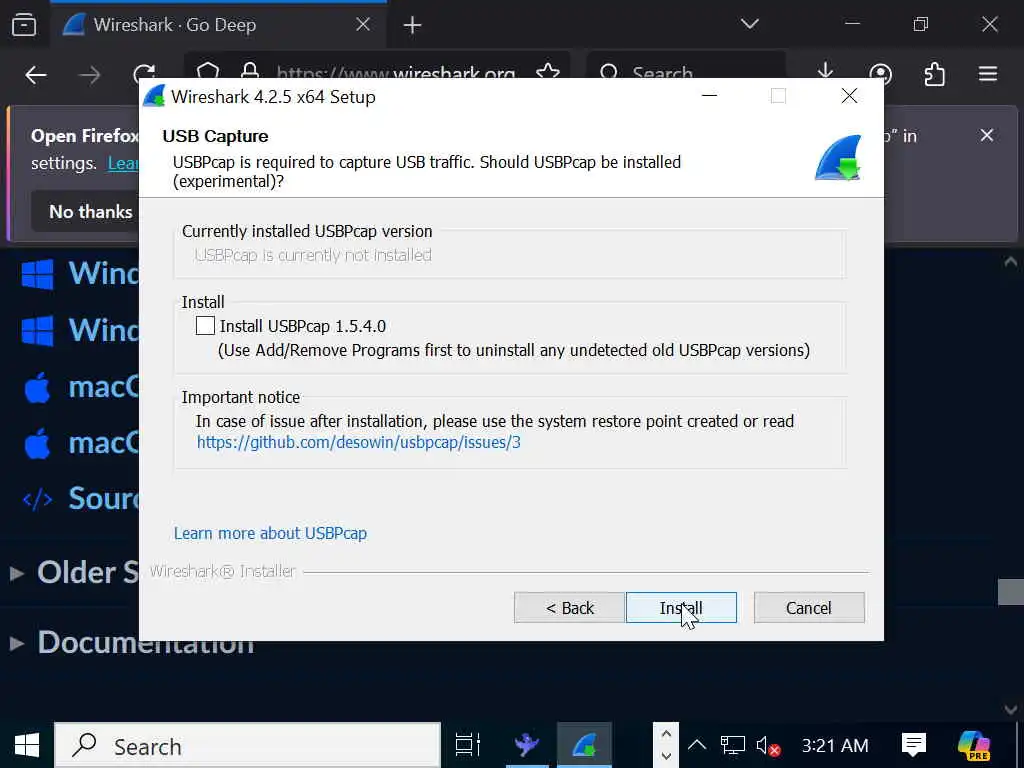Viewport: 1024px width, 768px height.
Task: Click No thanks in Firefox banner
Action: tap(91, 212)
